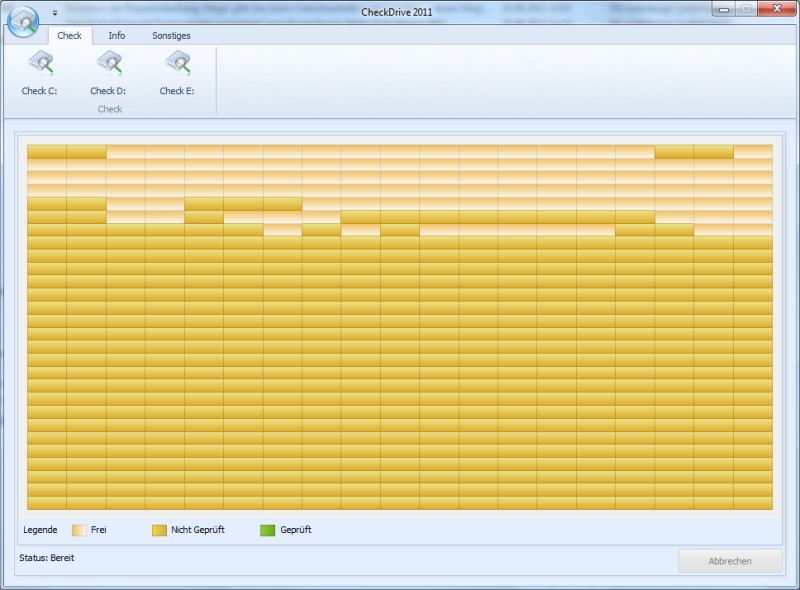Open the CheckDrive application orb menu

[22, 19]
